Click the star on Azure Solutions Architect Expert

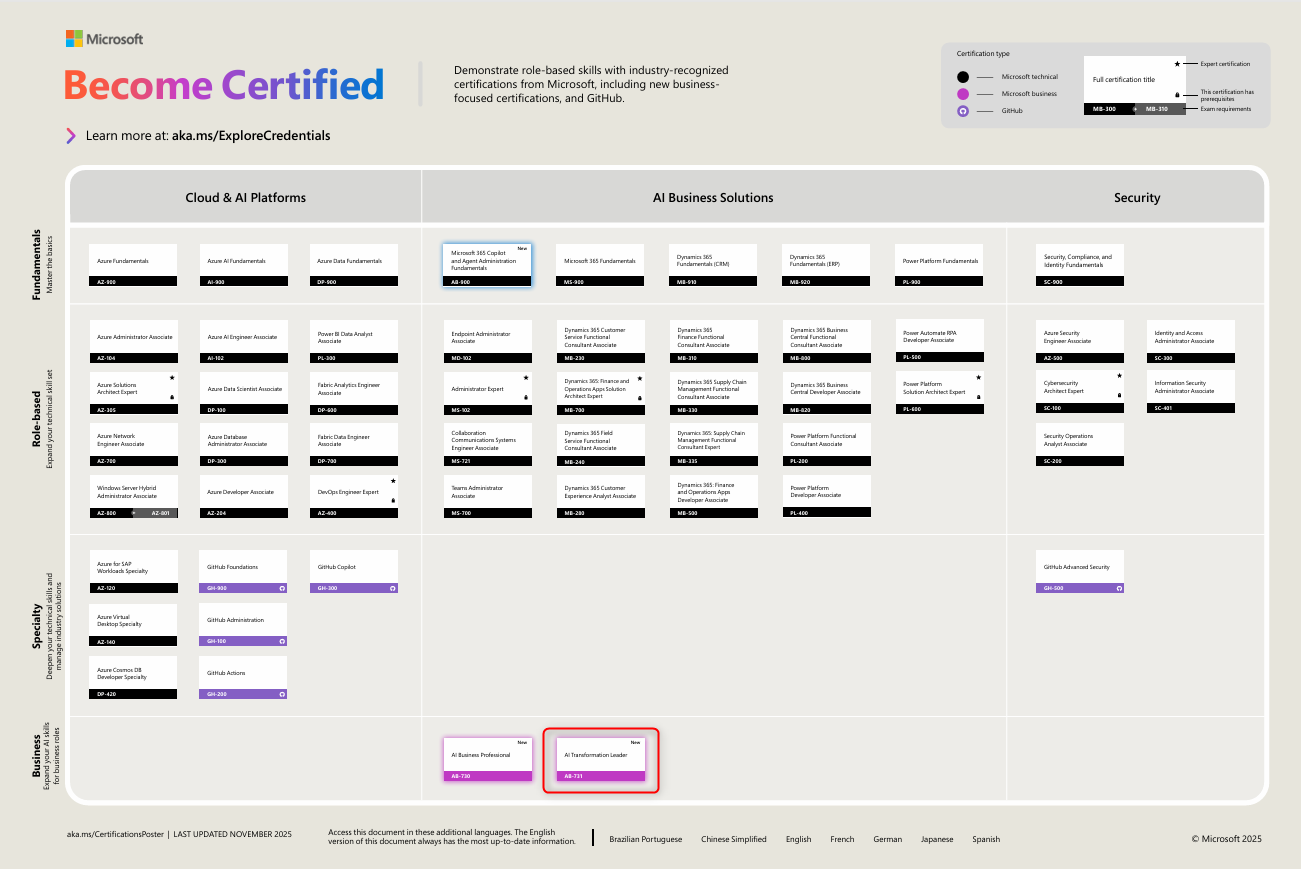click(171, 378)
